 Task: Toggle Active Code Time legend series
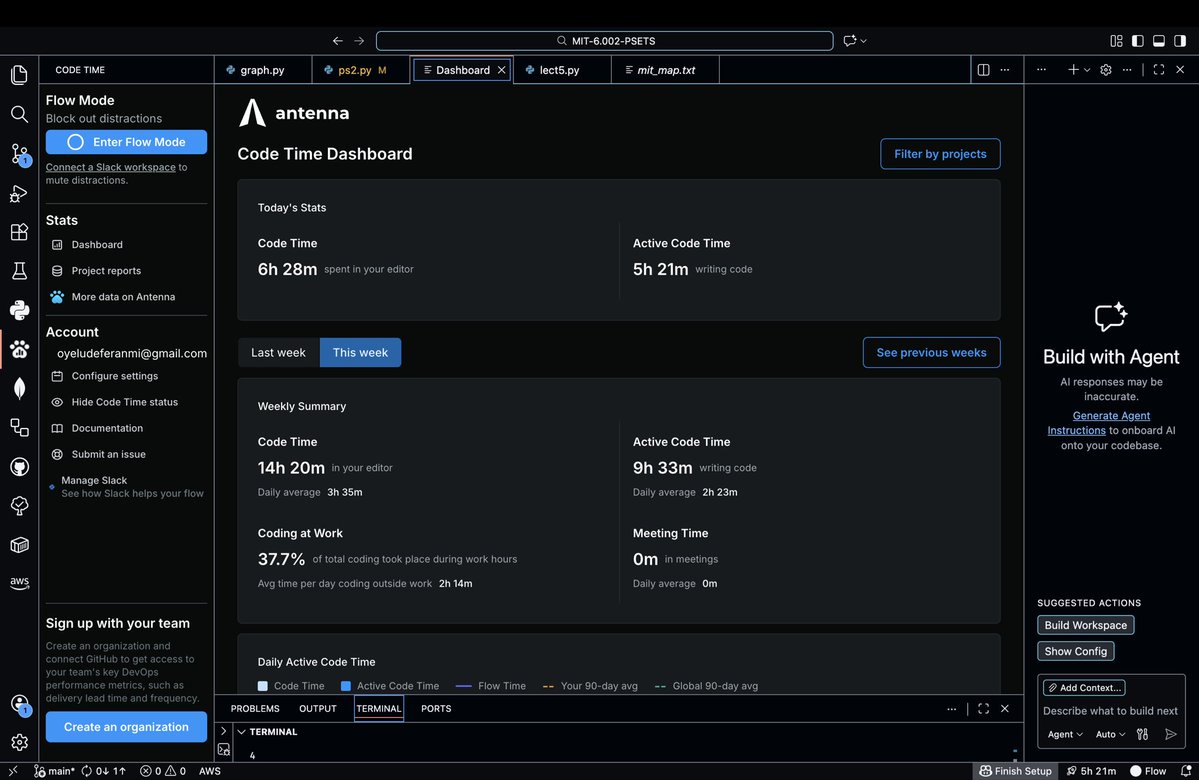390,686
